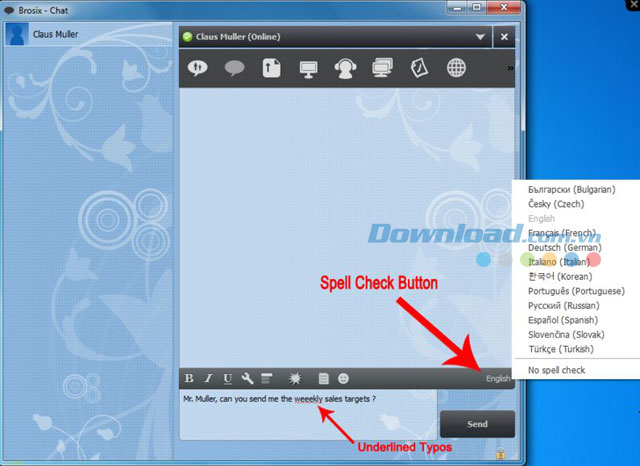
Task: Click Claus Muller's avatar picture
Action: pos(17,34)
